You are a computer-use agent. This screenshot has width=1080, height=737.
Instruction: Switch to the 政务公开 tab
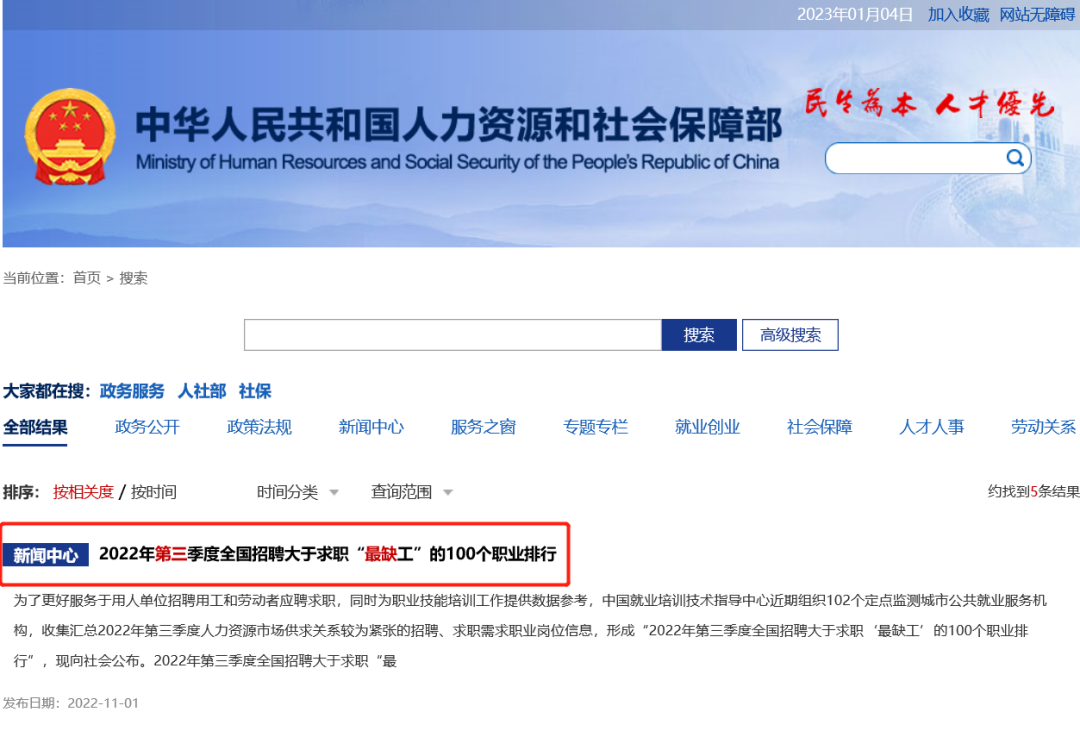(x=146, y=426)
